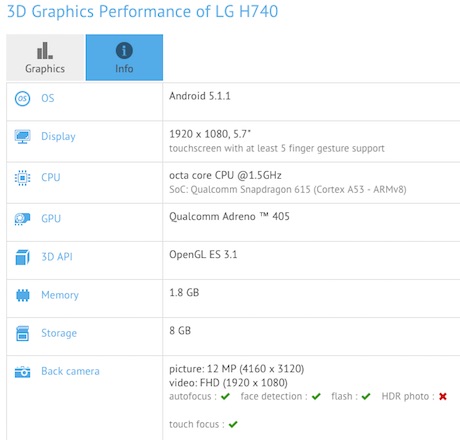460x440 pixels.
Task: Click the Display monitor icon
Action: point(22,137)
